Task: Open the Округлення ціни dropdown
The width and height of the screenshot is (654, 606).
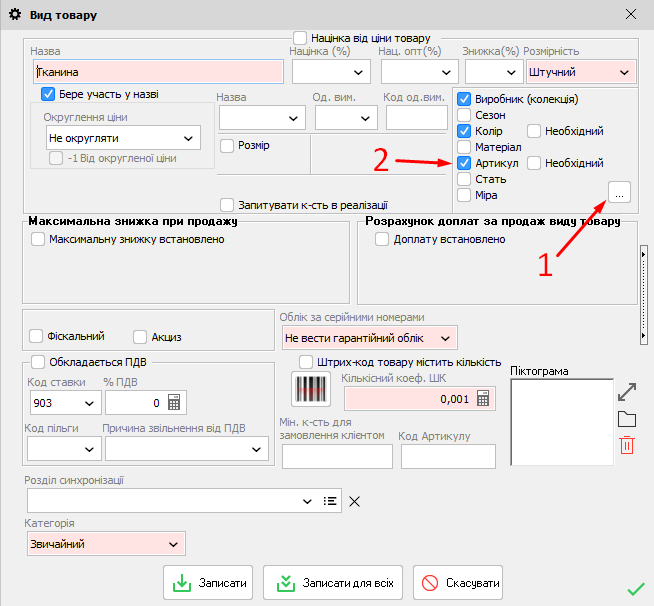Action: 189,138
